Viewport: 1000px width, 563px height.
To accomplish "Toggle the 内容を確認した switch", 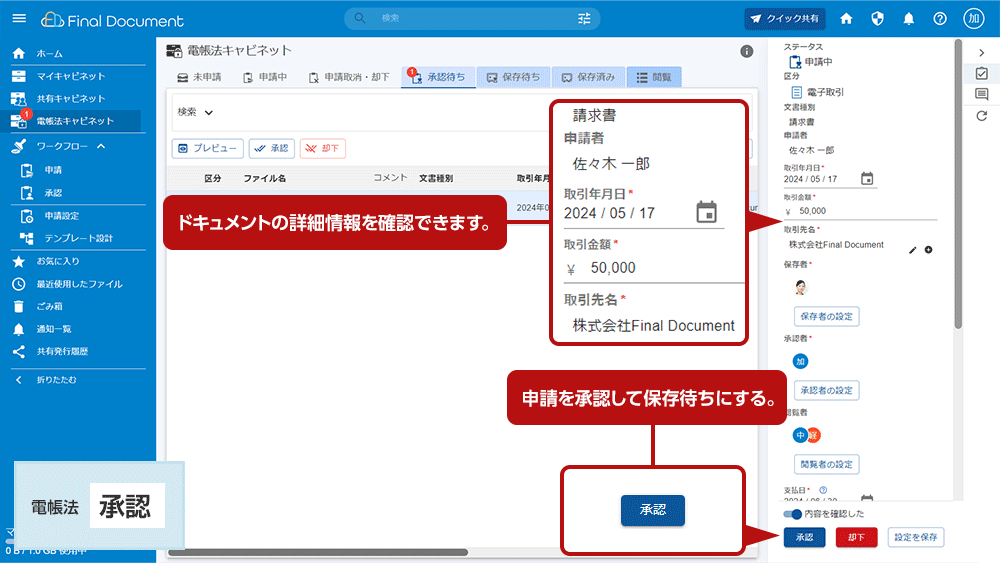I will 792,514.
